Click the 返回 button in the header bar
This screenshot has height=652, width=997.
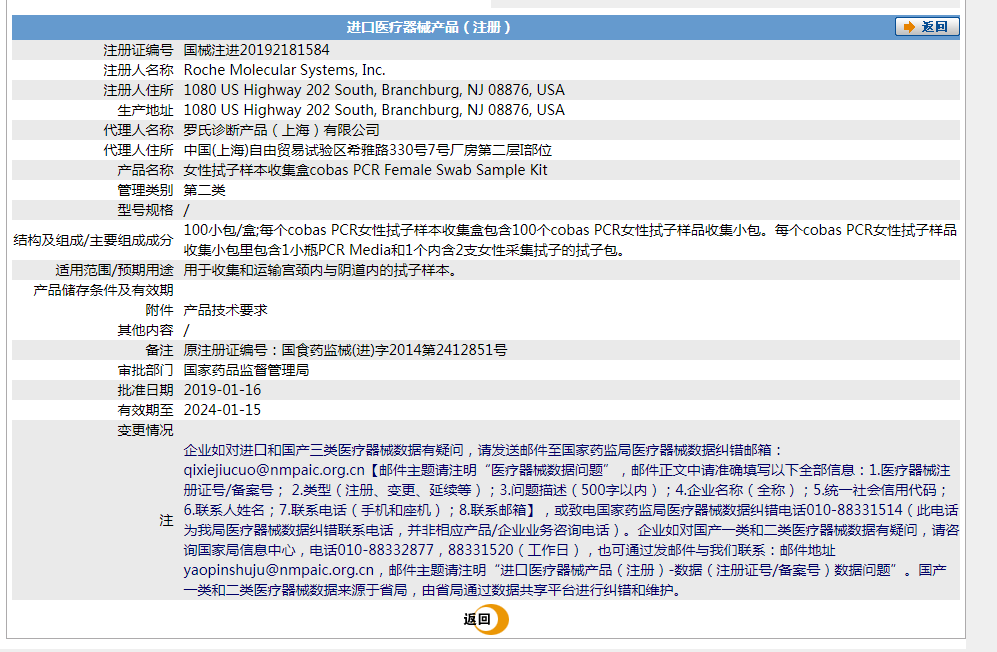click(926, 27)
